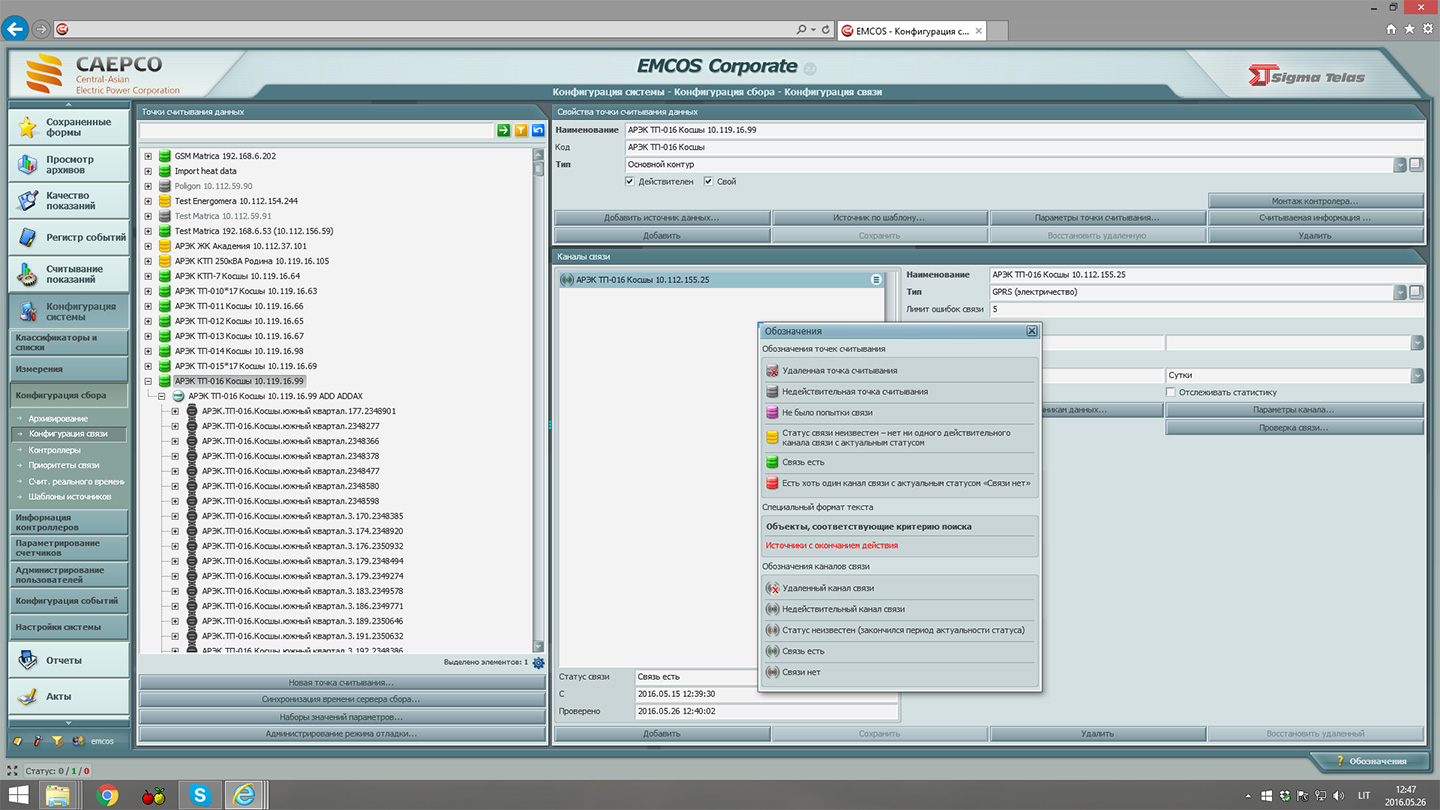
Task: Click the gear icon next to Выделено элементов
Action: pyautogui.click(x=539, y=662)
